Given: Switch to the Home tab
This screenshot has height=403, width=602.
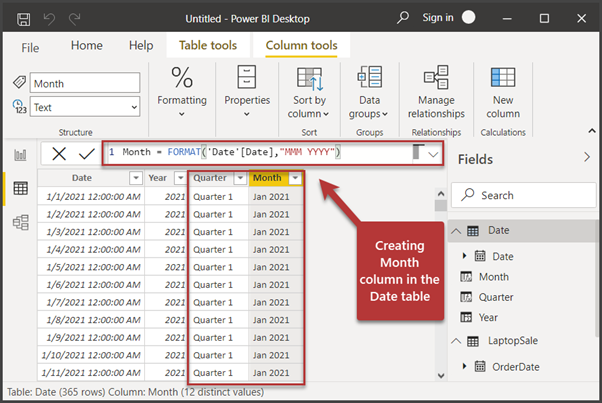Looking at the screenshot, I should click(87, 46).
